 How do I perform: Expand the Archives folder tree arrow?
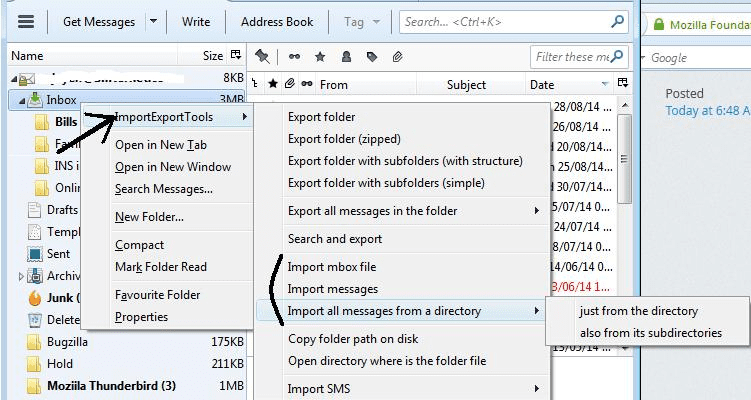[x=22, y=276]
